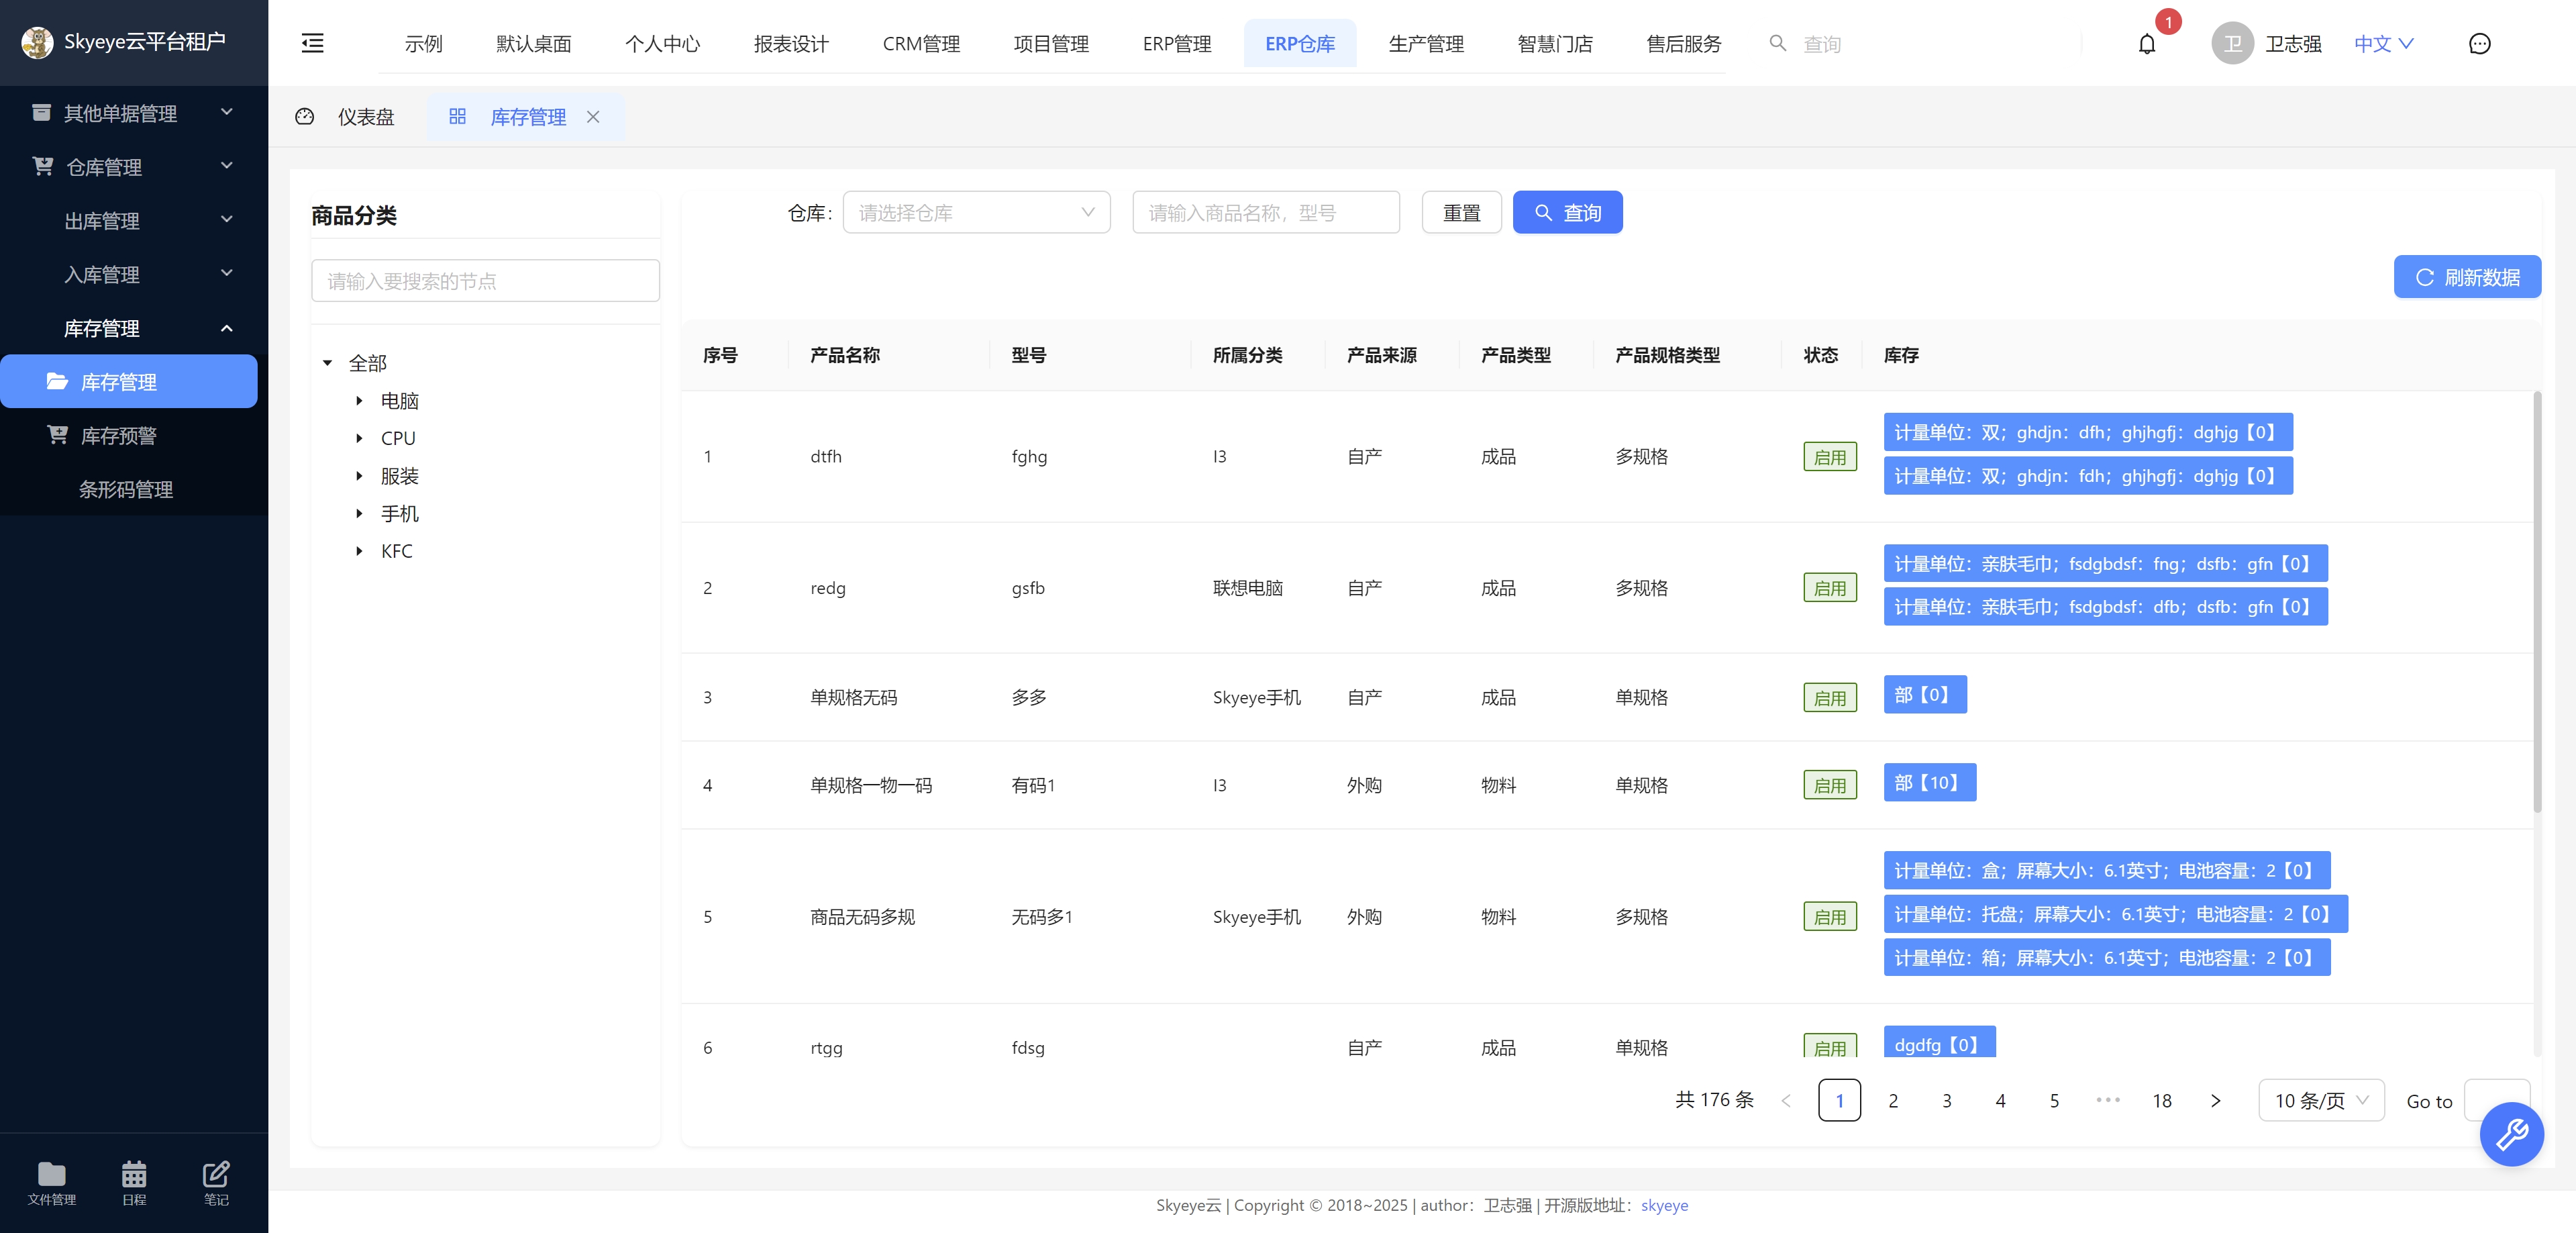The height and width of the screenshot is (1233, 2576).
Task: Switch to 生产管理 module
Action: (1426, 44)
